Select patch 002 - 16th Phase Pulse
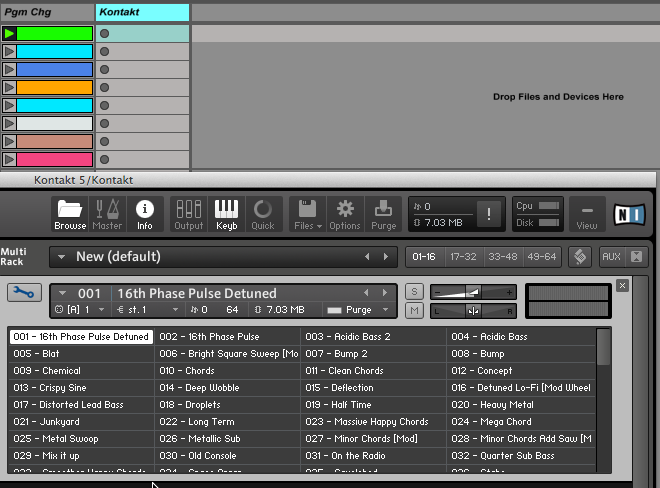 point(227,336)
